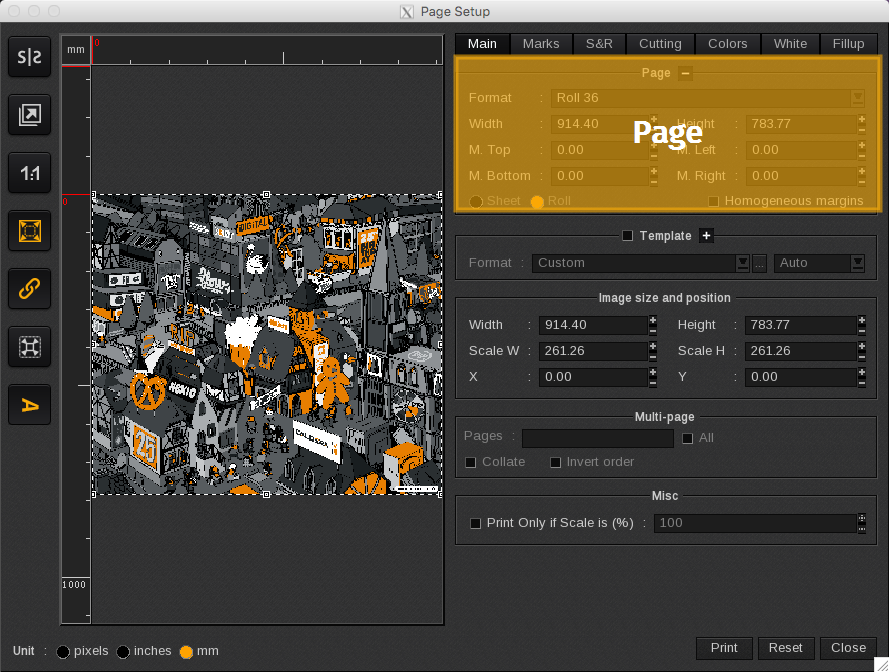This screenshot has height=672, width=889.
Task: Toggle the chain link proportions icon
Action: coord(30,289)
